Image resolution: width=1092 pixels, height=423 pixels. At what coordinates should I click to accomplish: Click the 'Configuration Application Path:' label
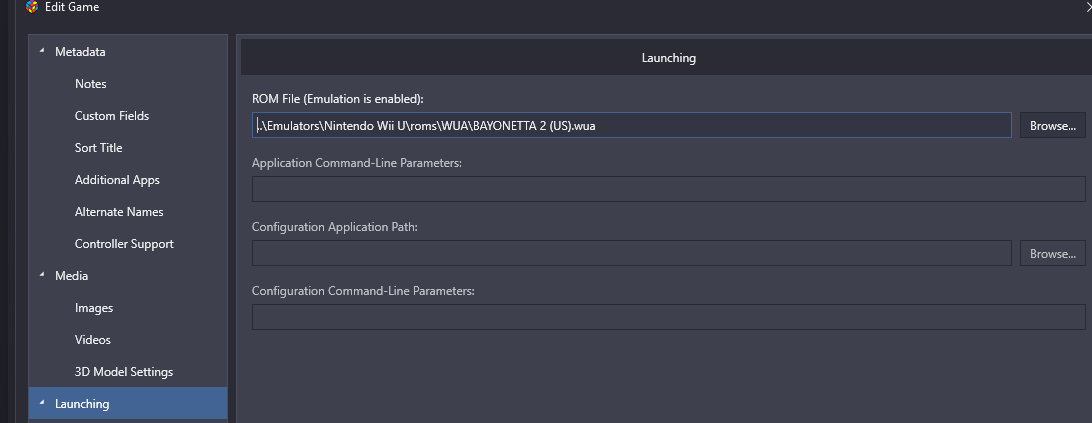point(334,227)
